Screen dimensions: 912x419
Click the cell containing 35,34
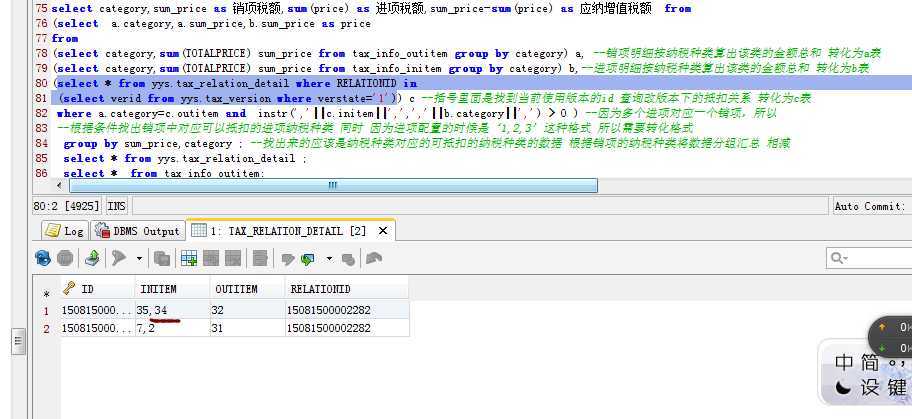click(172, 310)
